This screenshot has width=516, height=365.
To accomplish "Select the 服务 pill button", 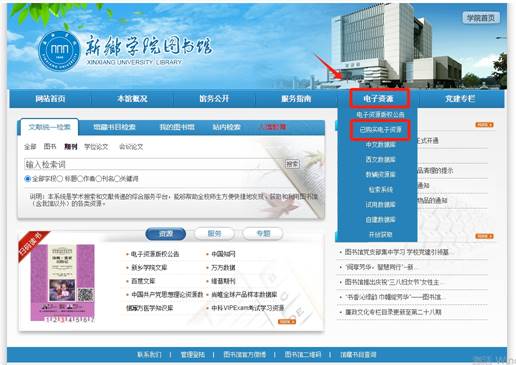I will coord(214,234).
